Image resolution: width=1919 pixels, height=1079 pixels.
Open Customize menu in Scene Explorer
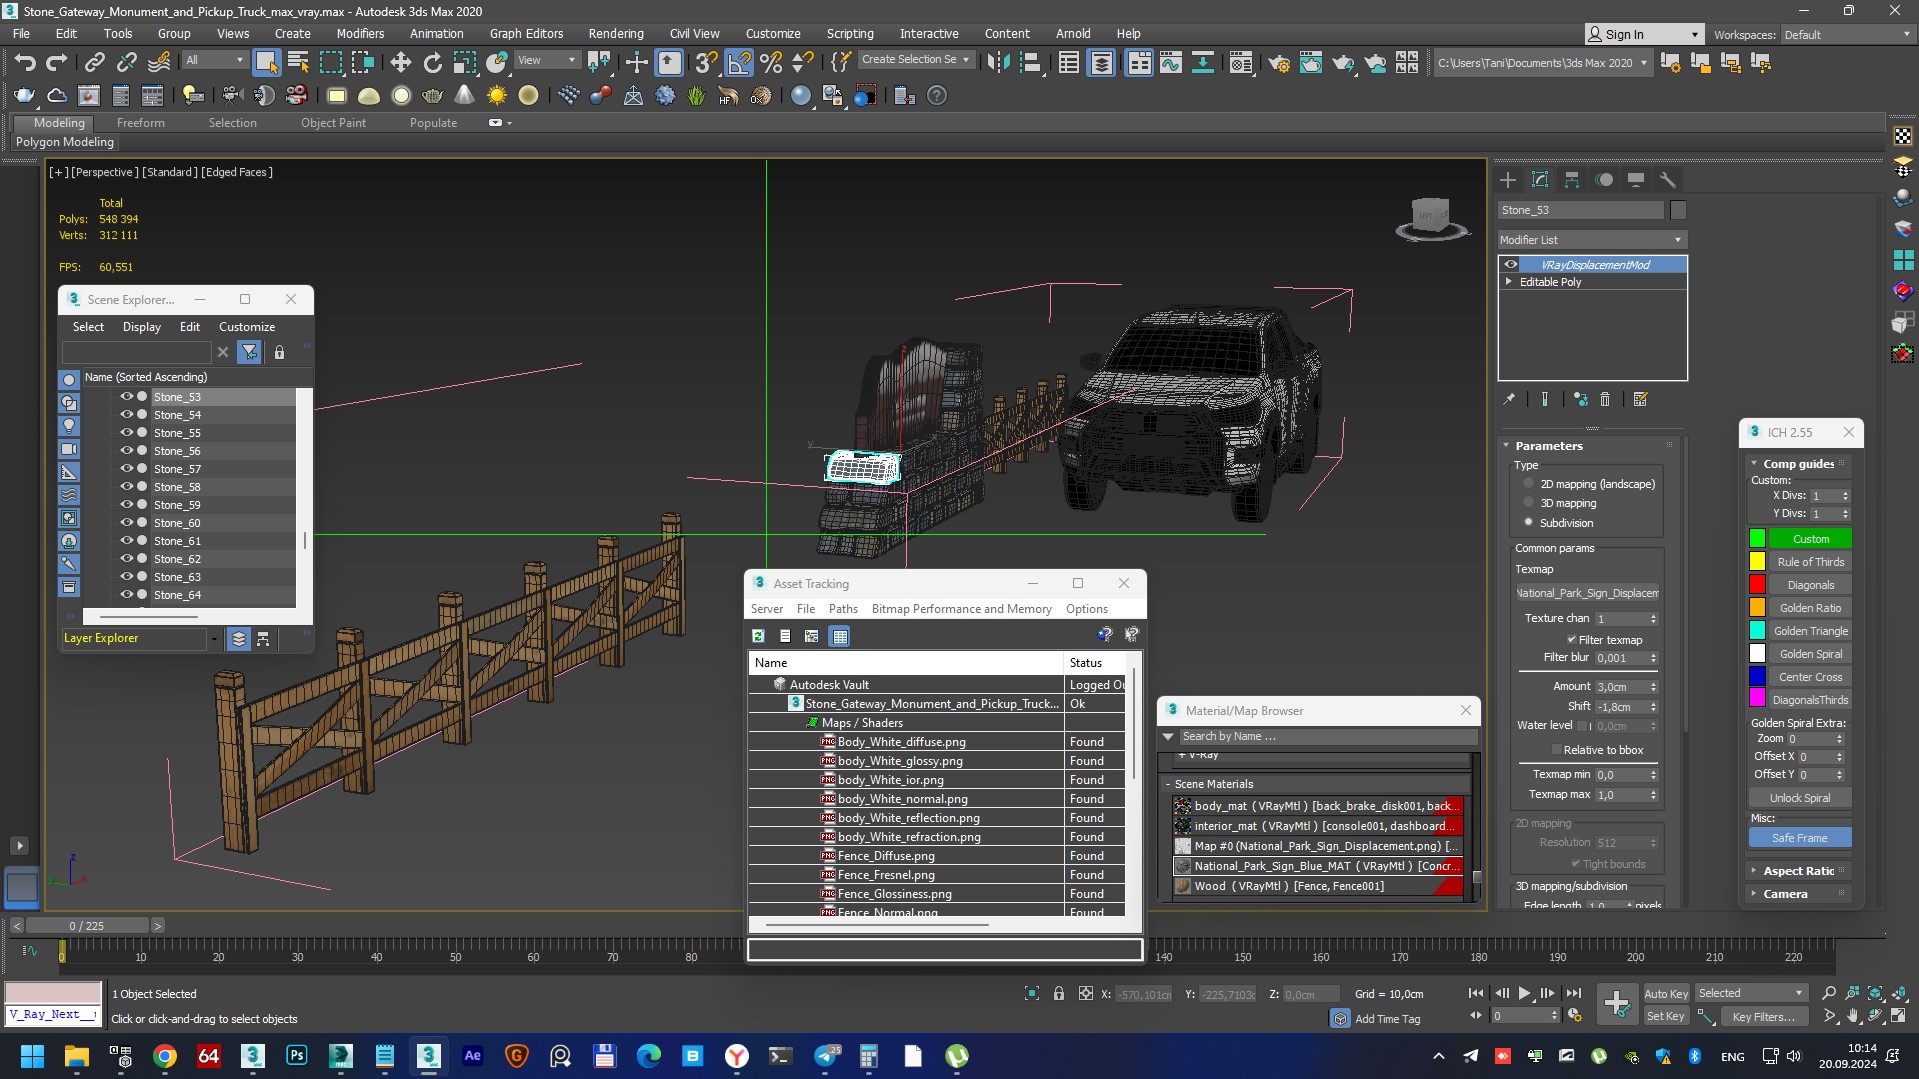click(x=247, y=327)
